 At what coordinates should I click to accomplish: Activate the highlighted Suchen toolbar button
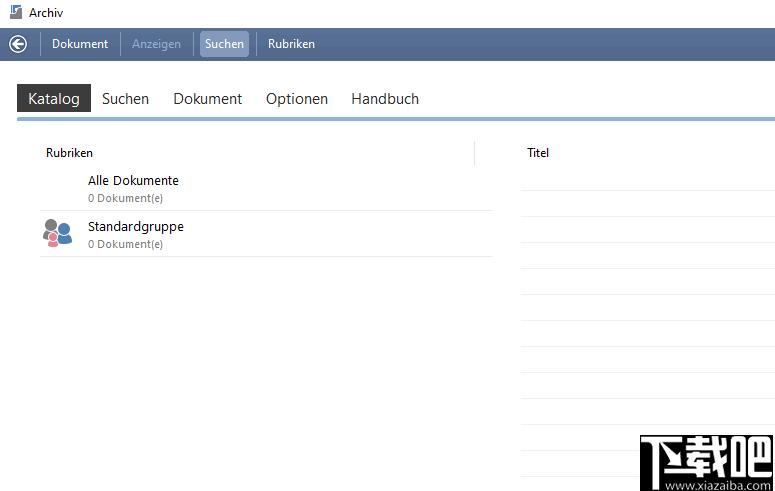224,44
